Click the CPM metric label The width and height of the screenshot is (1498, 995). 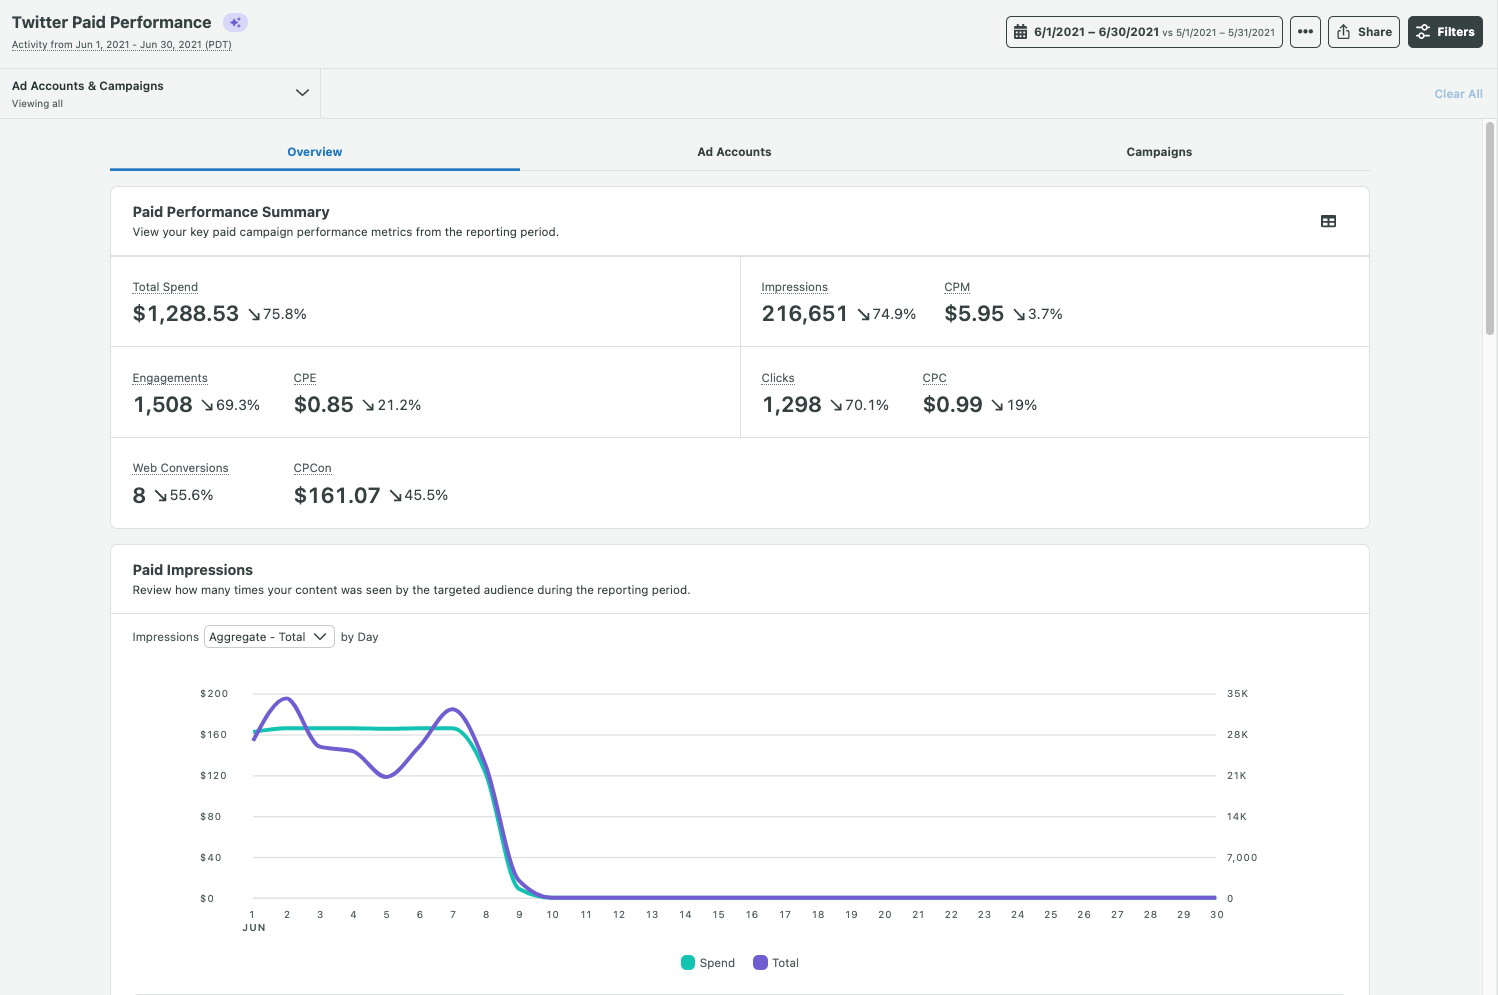click(x=957, y=287)
